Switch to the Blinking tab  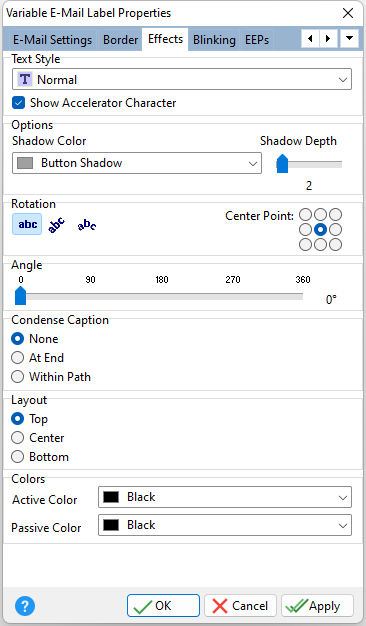pos(214,40)
